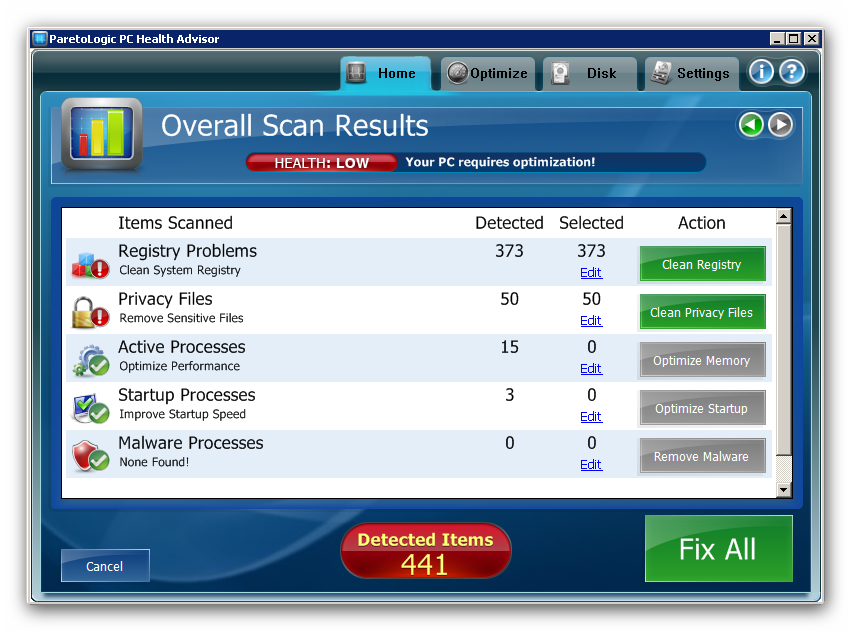Edit the Privacy Files selection
This screenshot has width=852, height=632.
coord(591,321)
